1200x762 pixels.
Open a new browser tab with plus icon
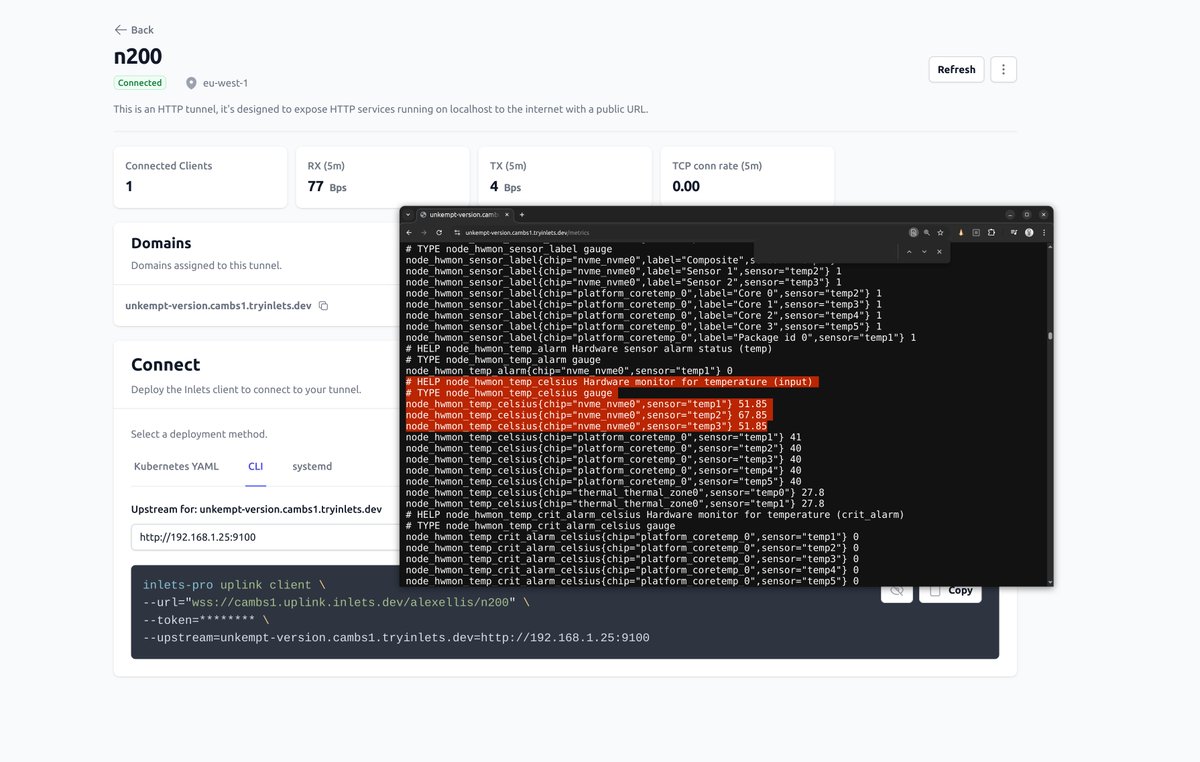pyautogui.click(x=522, y=215)
